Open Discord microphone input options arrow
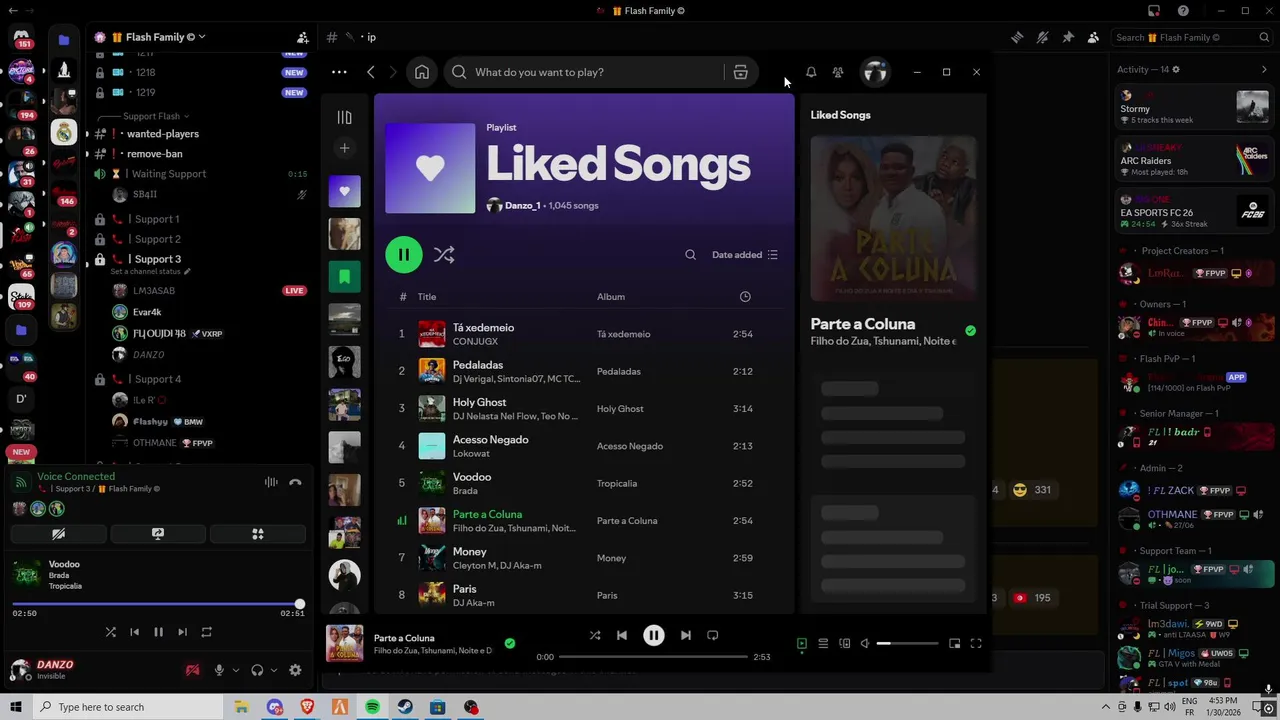The height and width of the screenshot is (720, 1280). pyautogui.click(x=236, y=670)
